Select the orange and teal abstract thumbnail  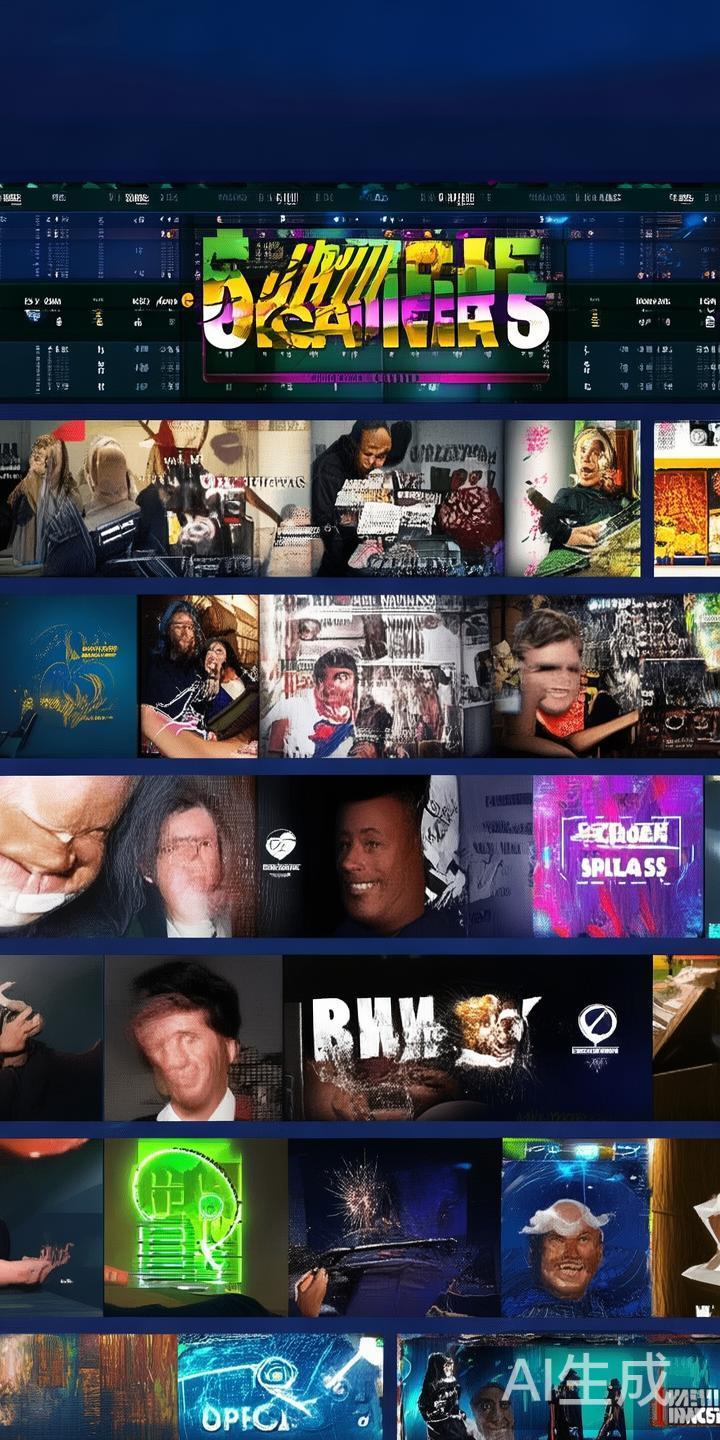[x=88, y=1386]
